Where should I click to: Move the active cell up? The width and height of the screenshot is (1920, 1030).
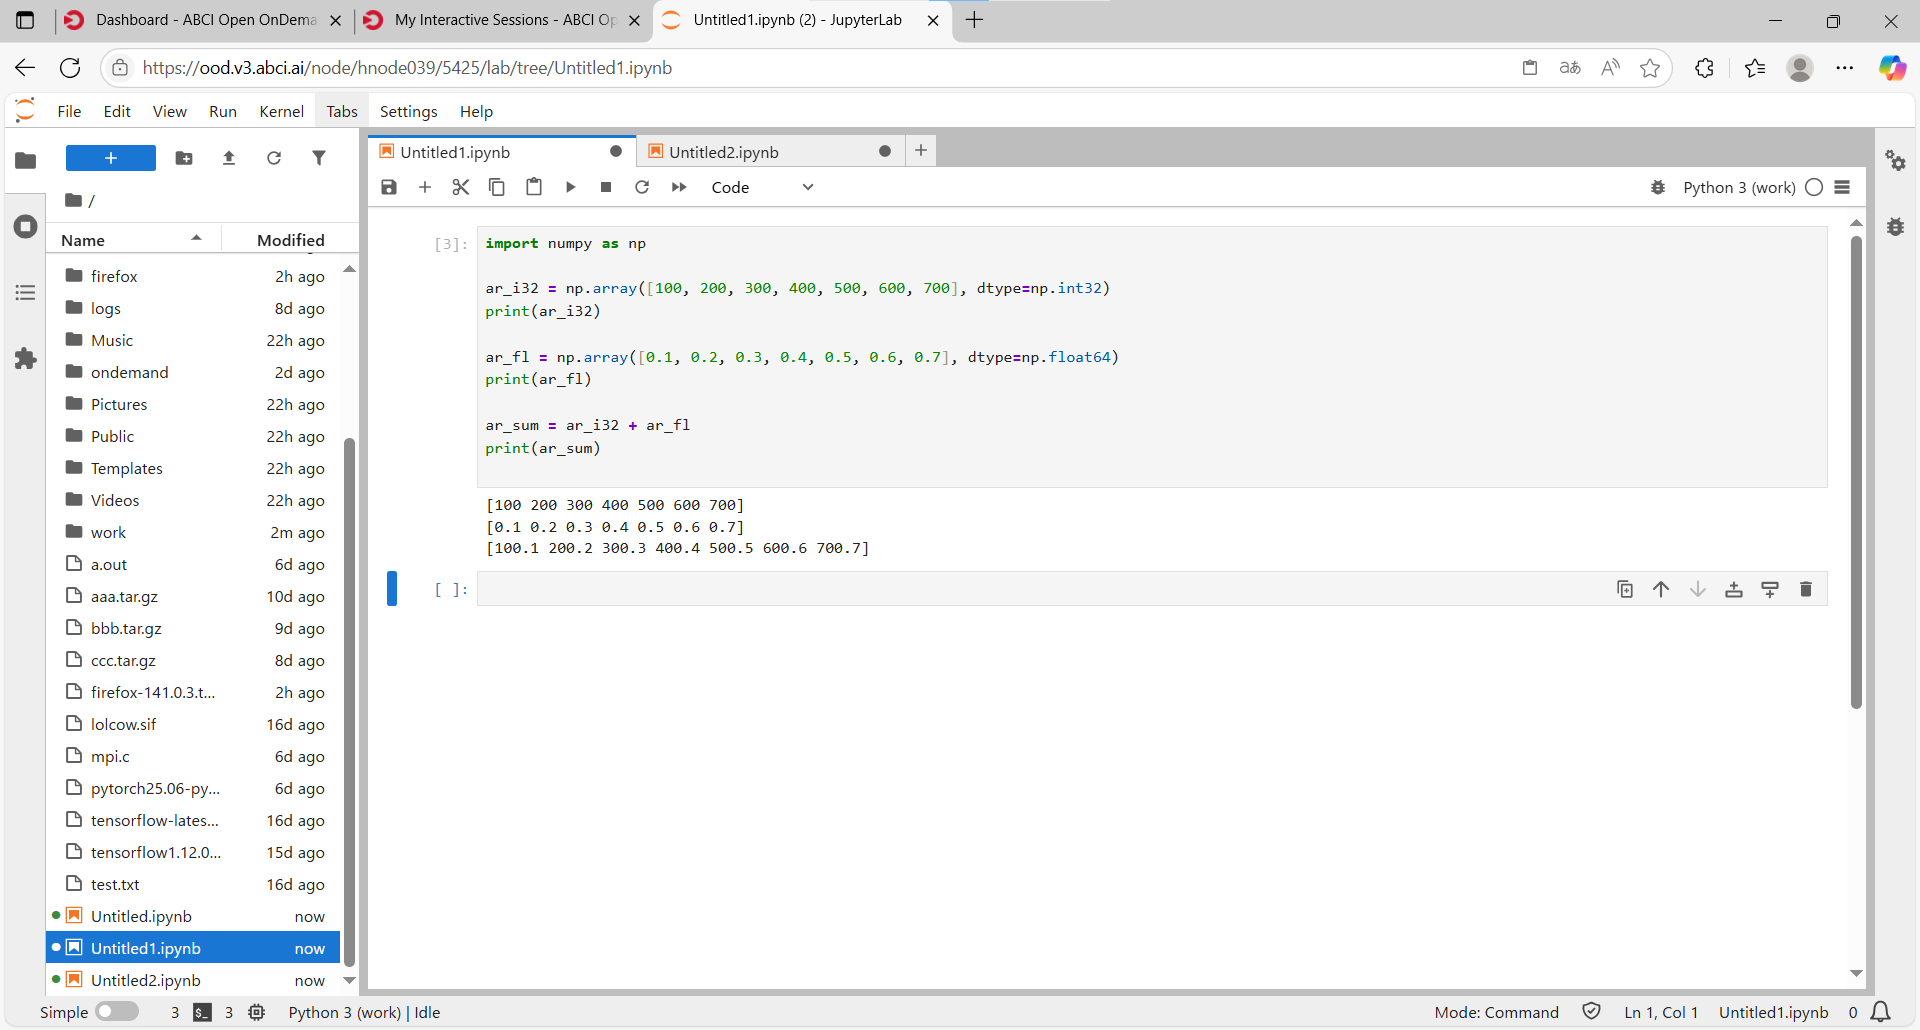tap(1661, 589)
